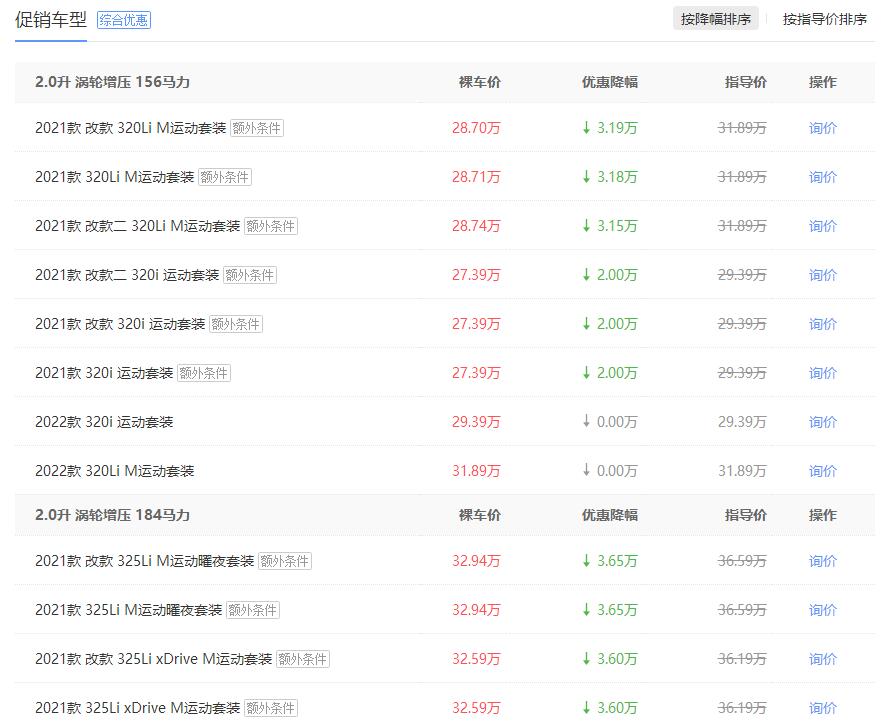Click 2.0升 涡轮增压 156马力 heading

click(112, 82)
